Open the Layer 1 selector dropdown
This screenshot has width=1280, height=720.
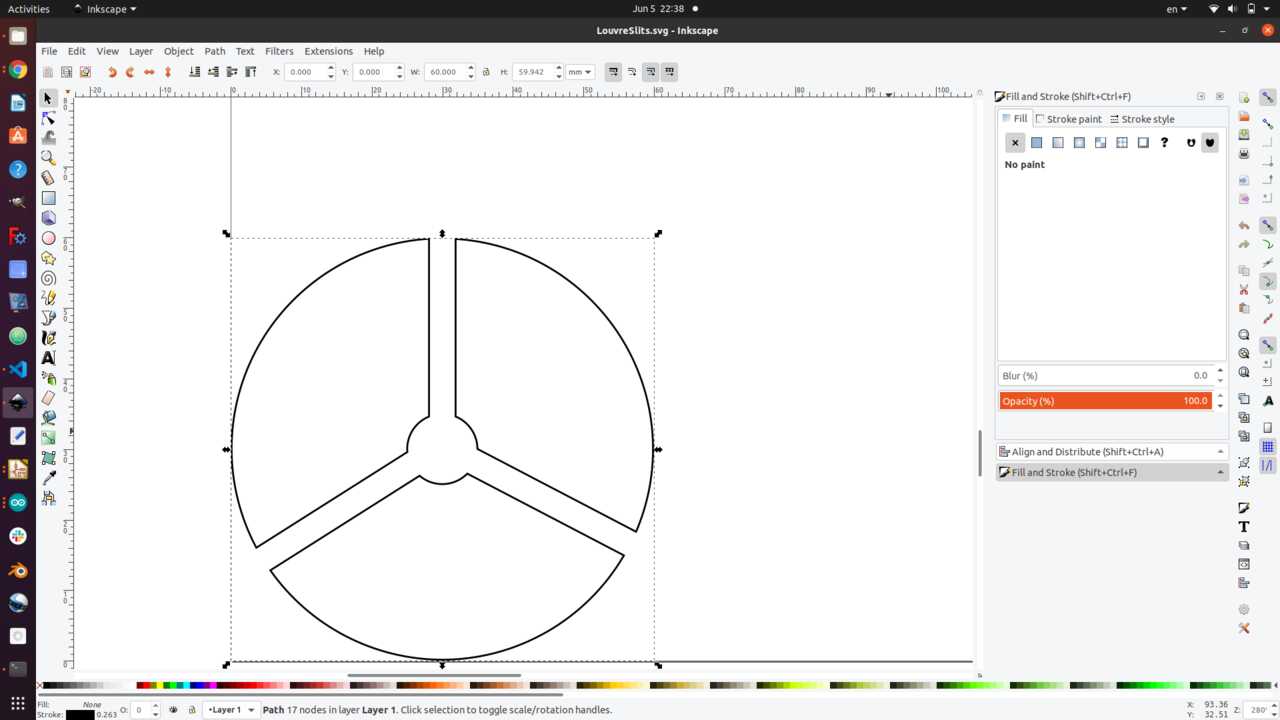click(231, 710)
